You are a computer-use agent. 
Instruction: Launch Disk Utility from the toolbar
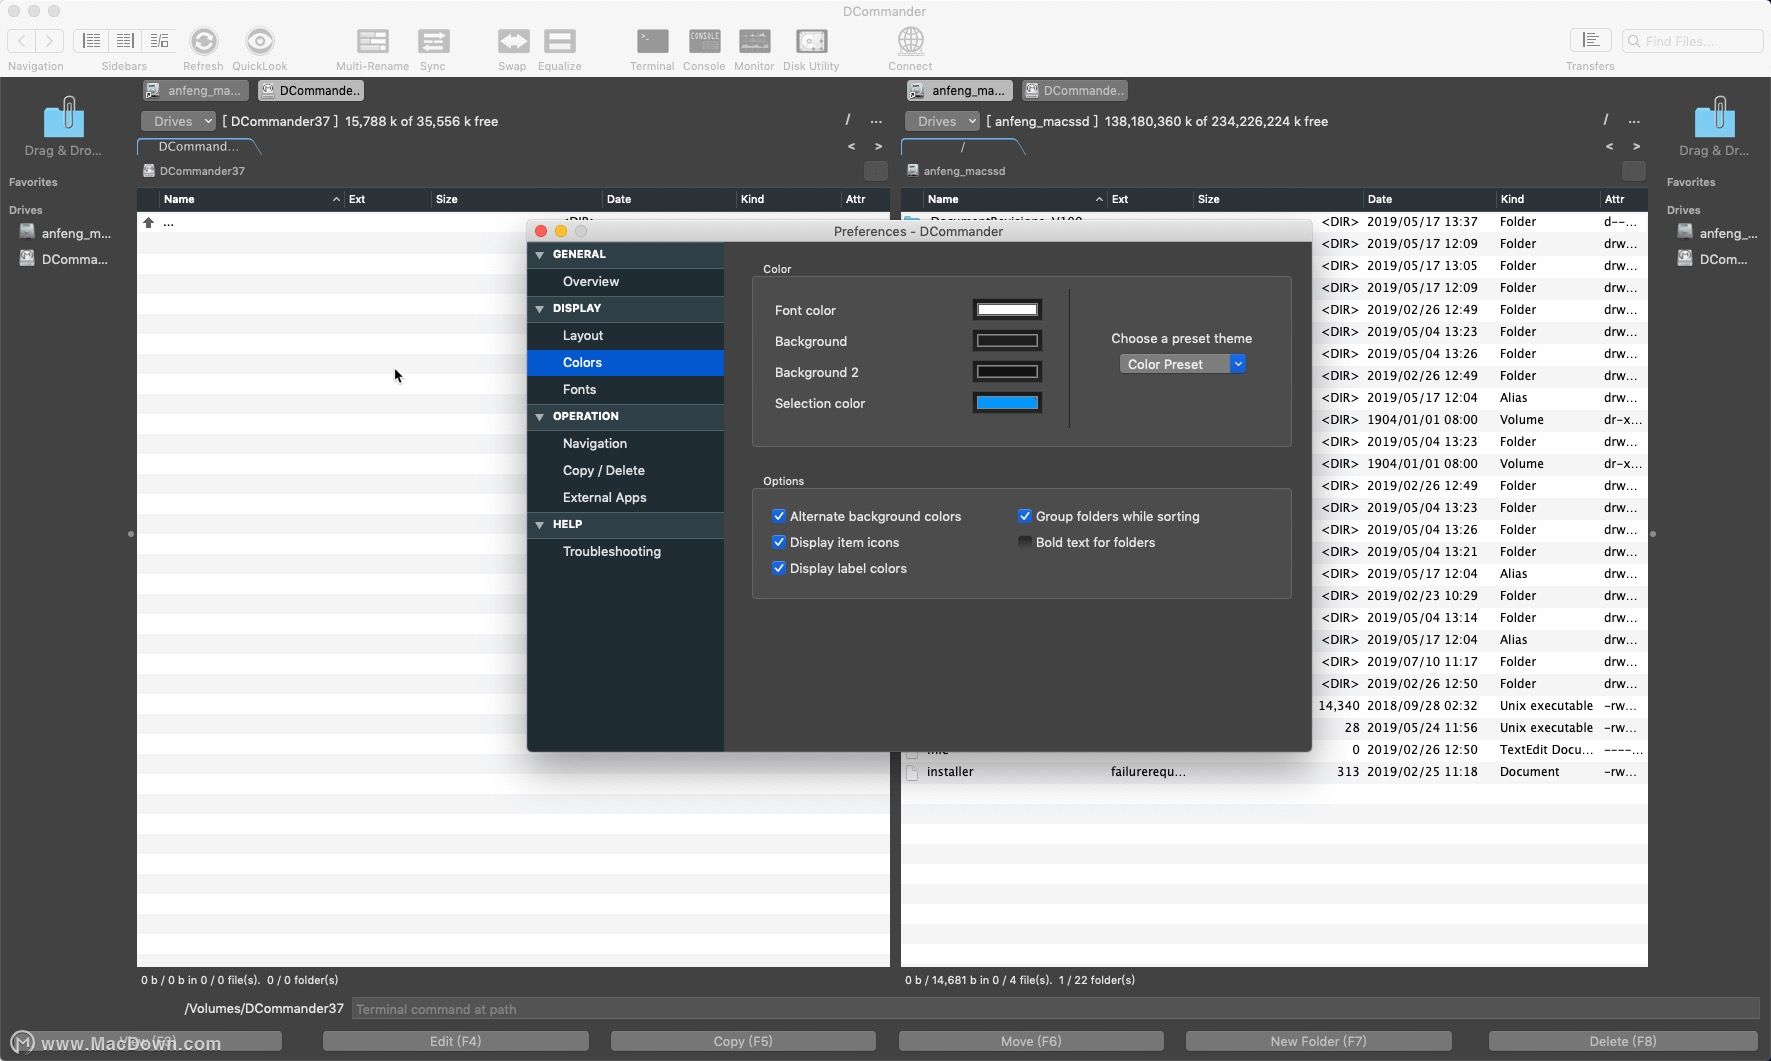click(811, 41)
